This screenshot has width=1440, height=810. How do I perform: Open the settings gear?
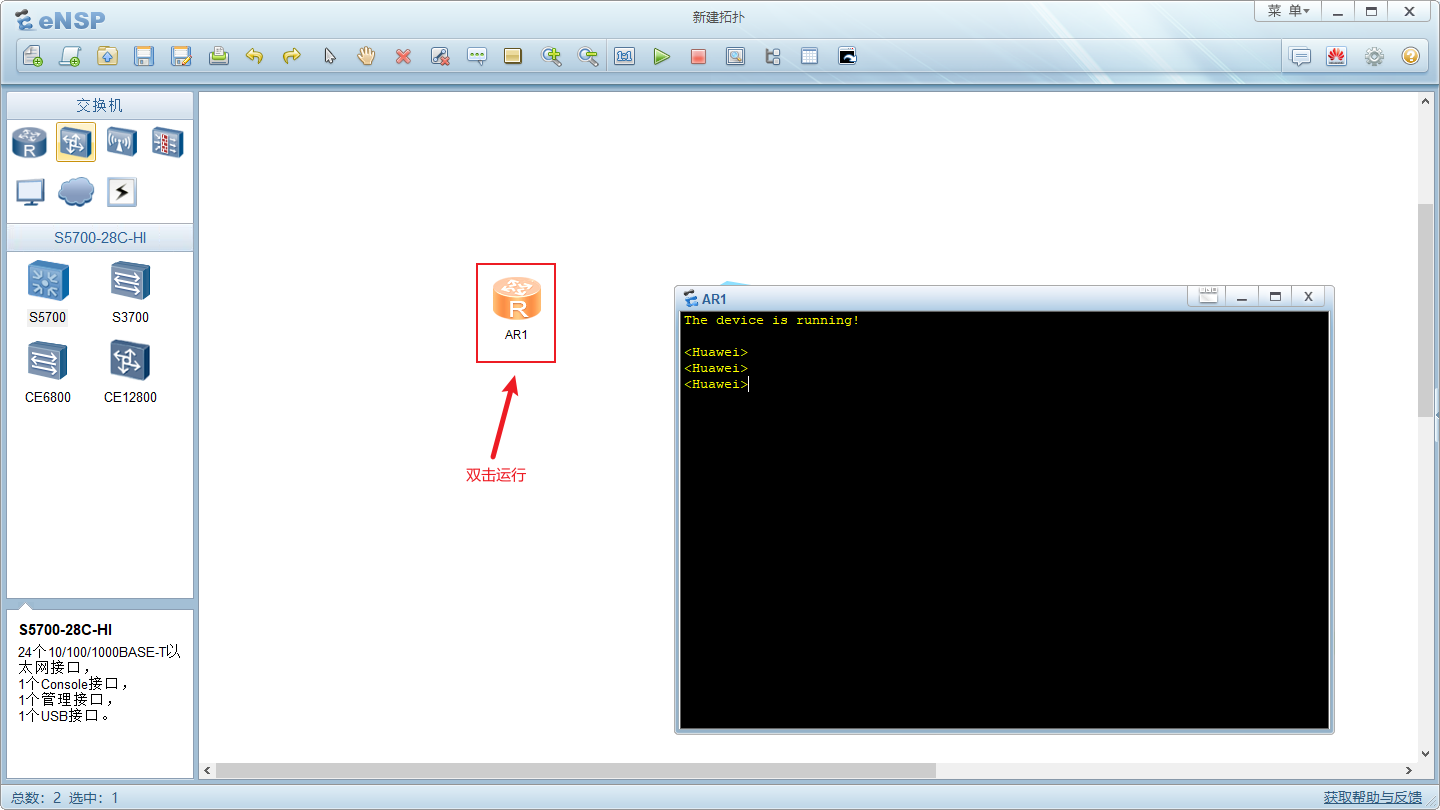(1374, 56)
